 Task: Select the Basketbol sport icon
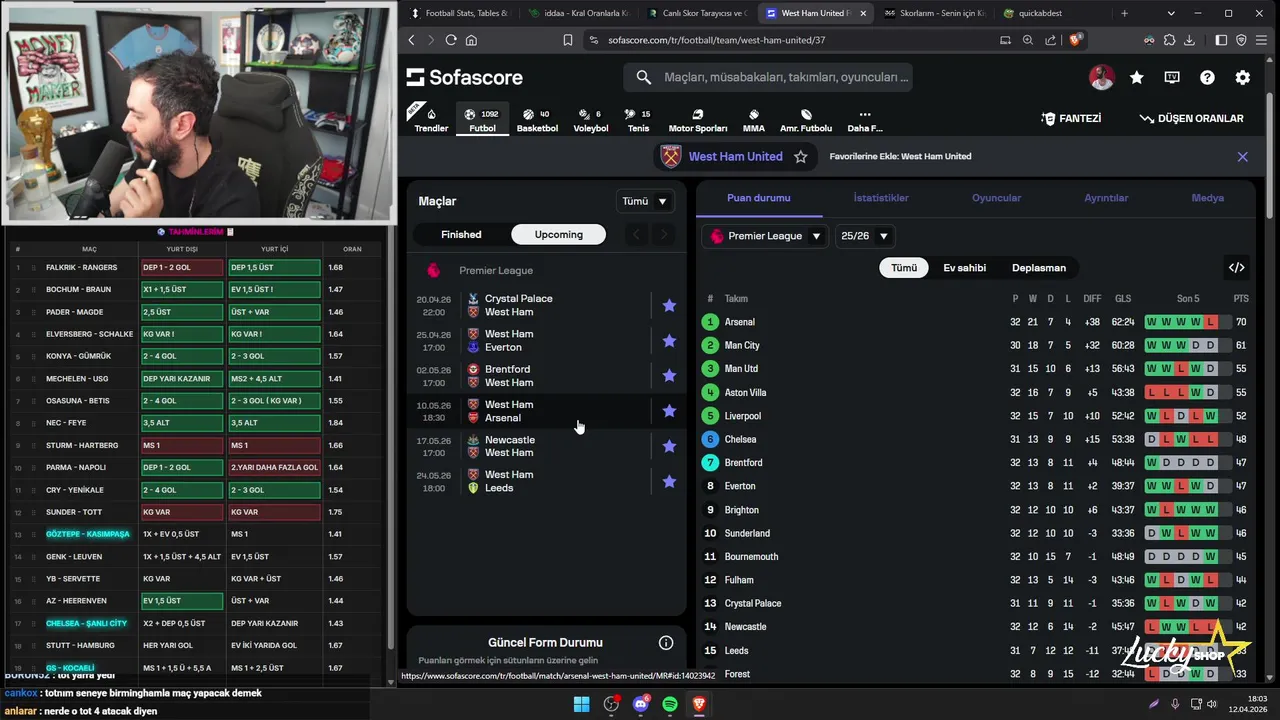tap(537, 119)
